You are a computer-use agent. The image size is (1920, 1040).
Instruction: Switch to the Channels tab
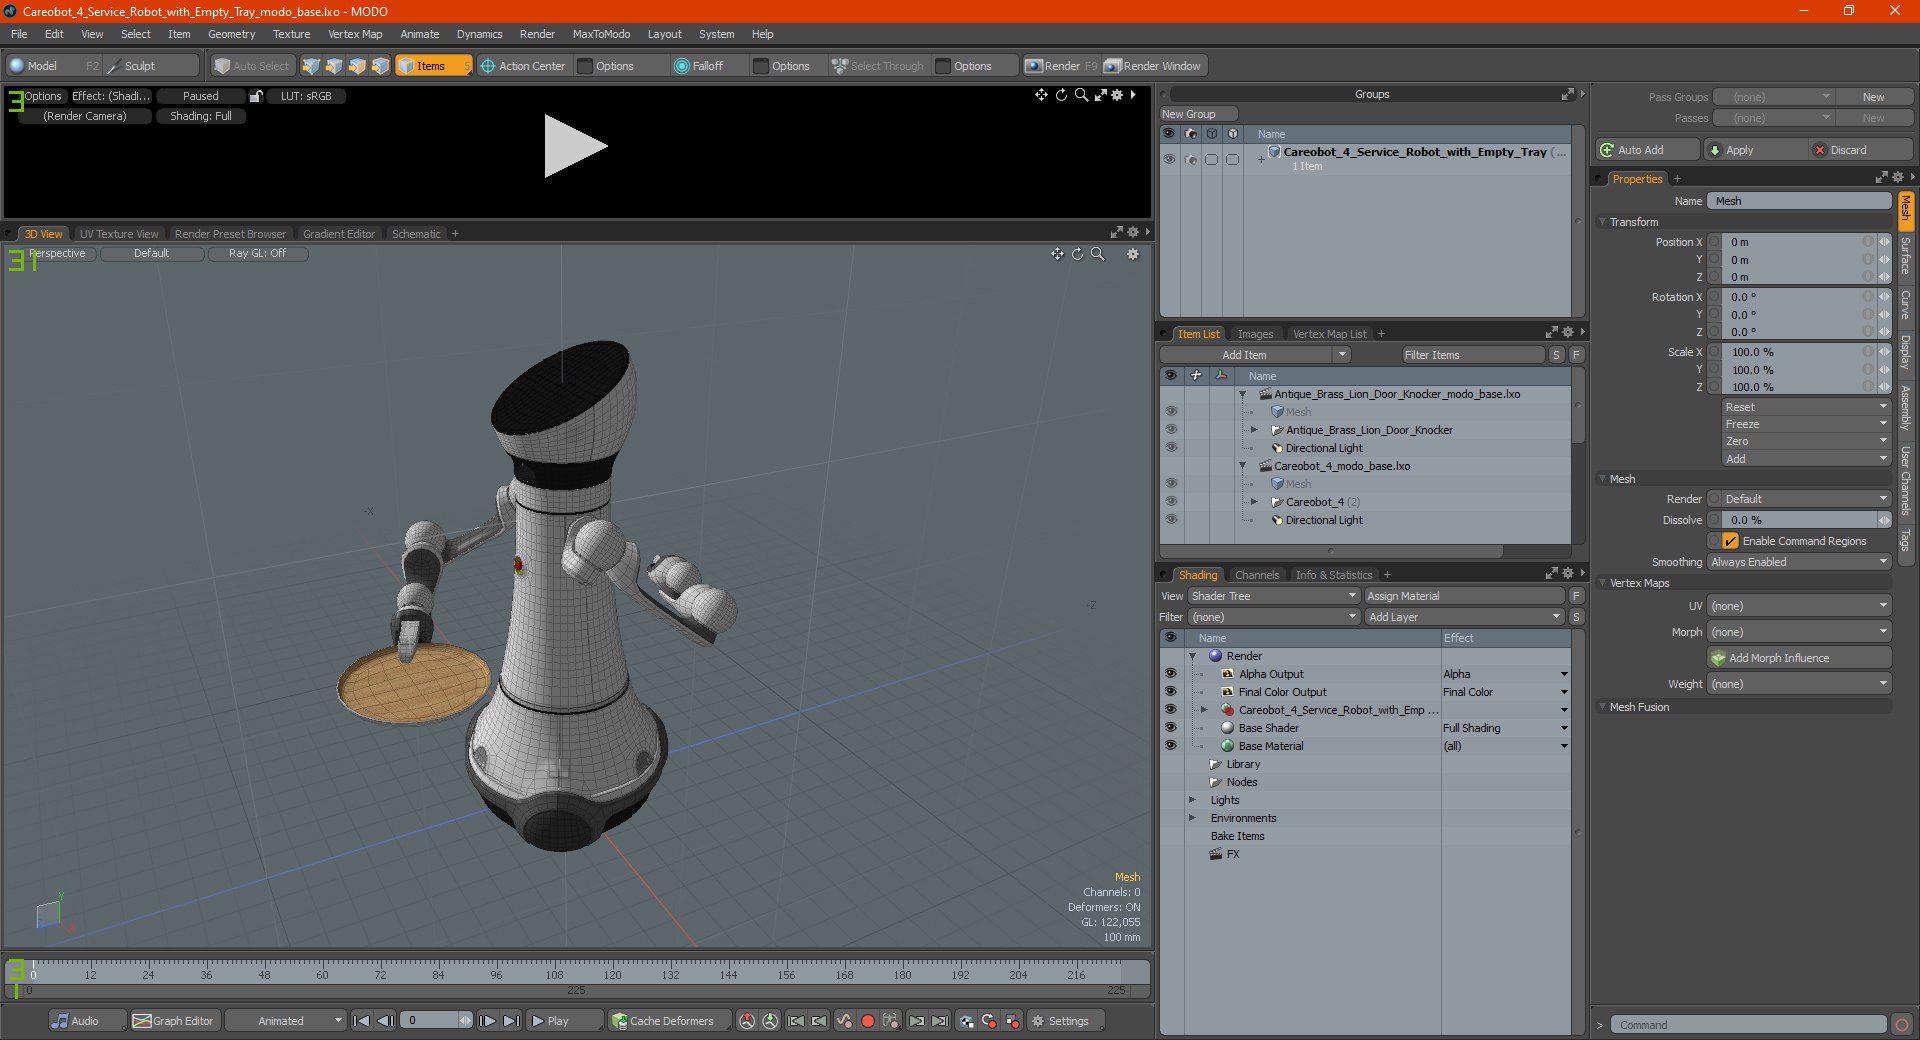[x=1257, y=575]
